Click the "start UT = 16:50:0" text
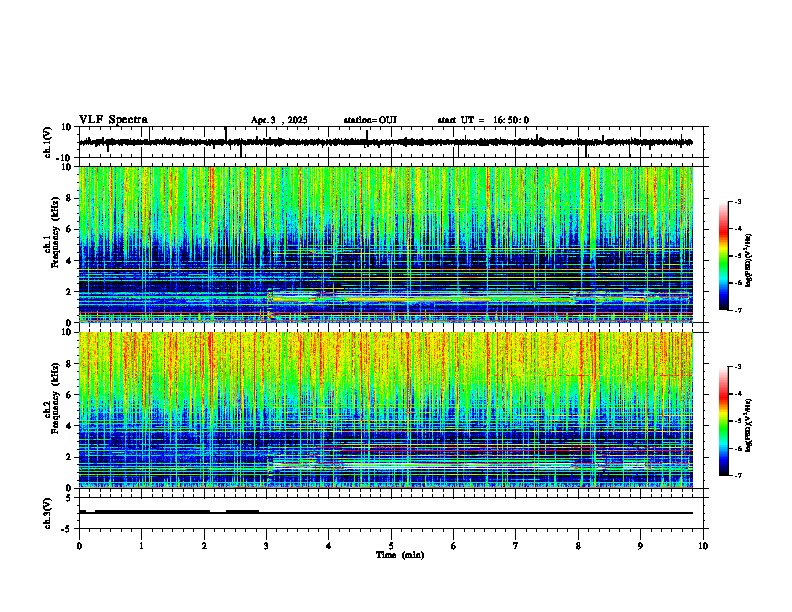Screen dimensions: 792x612 tap(483, 120)
